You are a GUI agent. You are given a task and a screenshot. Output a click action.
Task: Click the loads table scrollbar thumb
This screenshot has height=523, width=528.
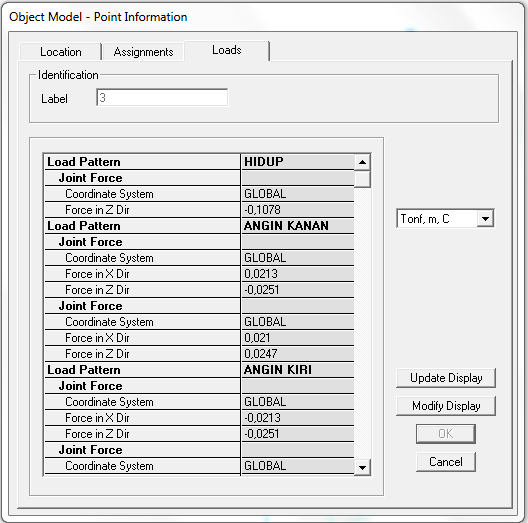362,179
